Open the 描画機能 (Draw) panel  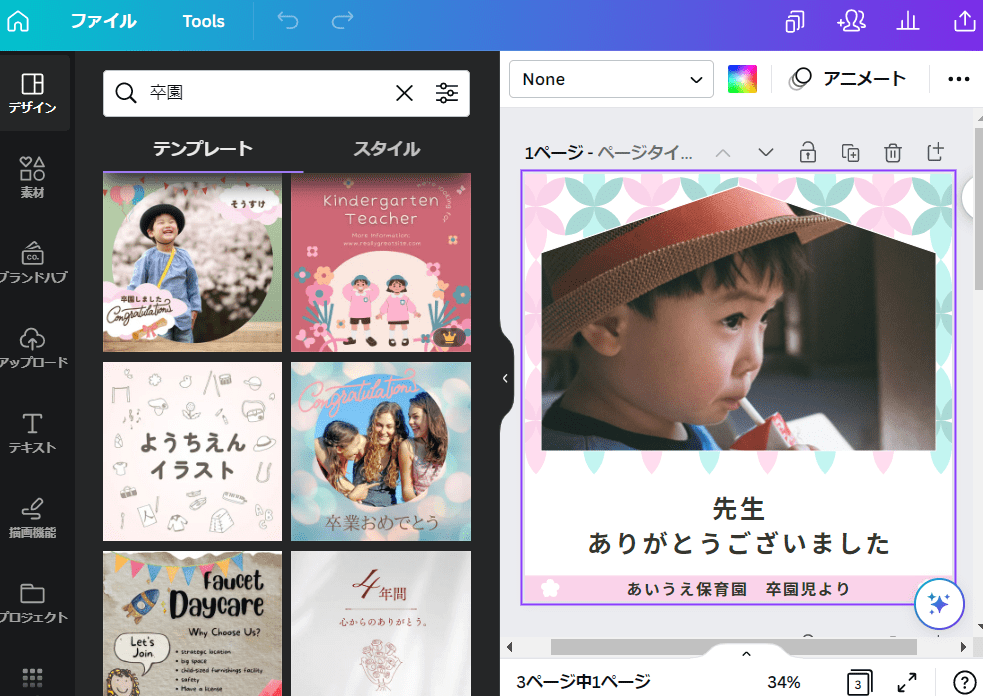(x=36, y=515)
